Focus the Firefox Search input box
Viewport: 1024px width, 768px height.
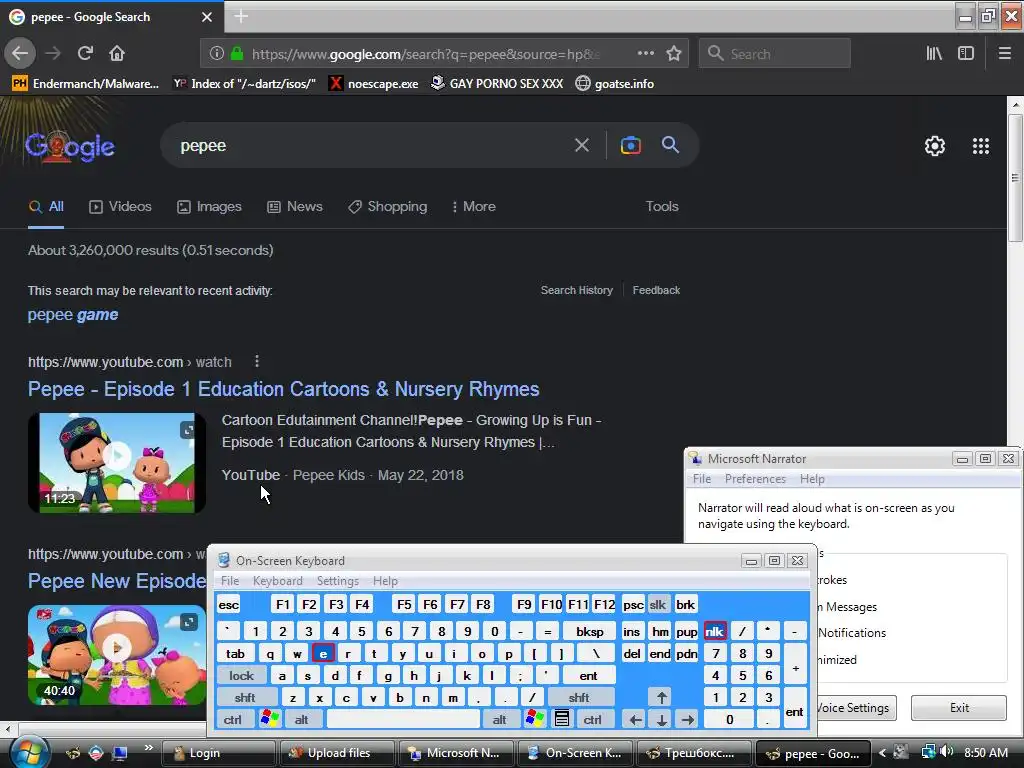(775, 54)
